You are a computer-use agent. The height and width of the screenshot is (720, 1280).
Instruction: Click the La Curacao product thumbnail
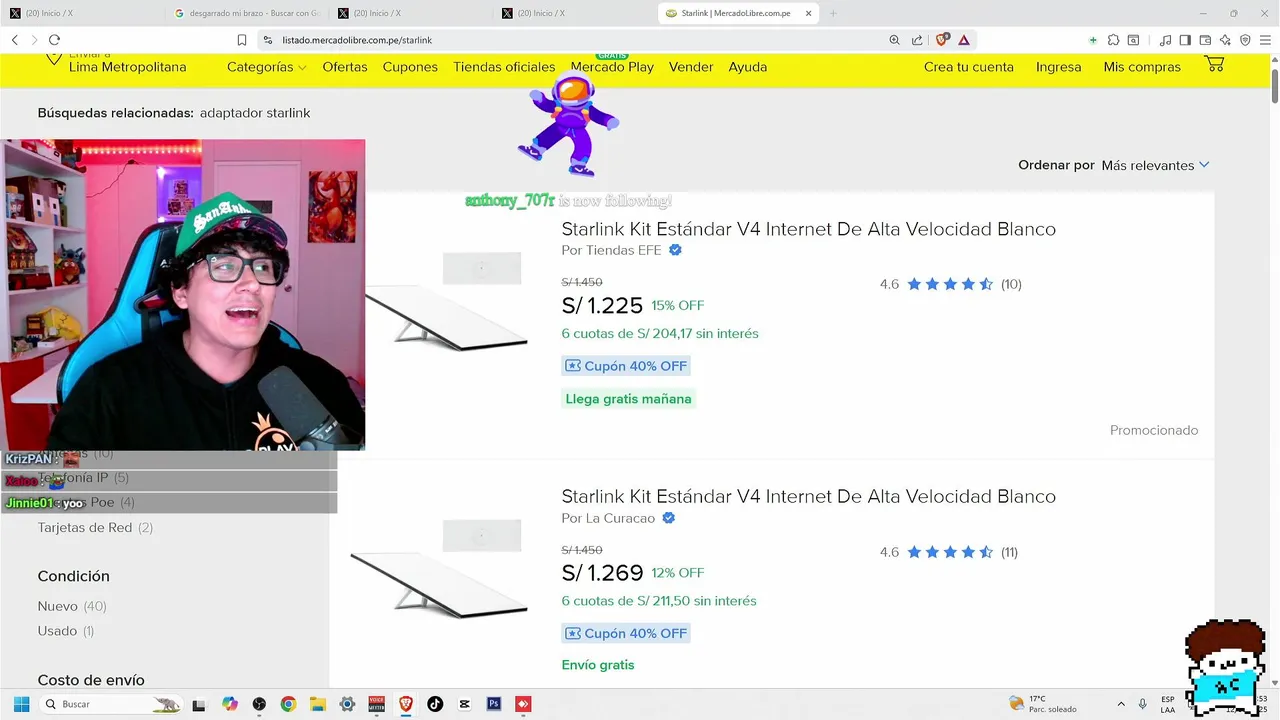click(x=438, y=568)
